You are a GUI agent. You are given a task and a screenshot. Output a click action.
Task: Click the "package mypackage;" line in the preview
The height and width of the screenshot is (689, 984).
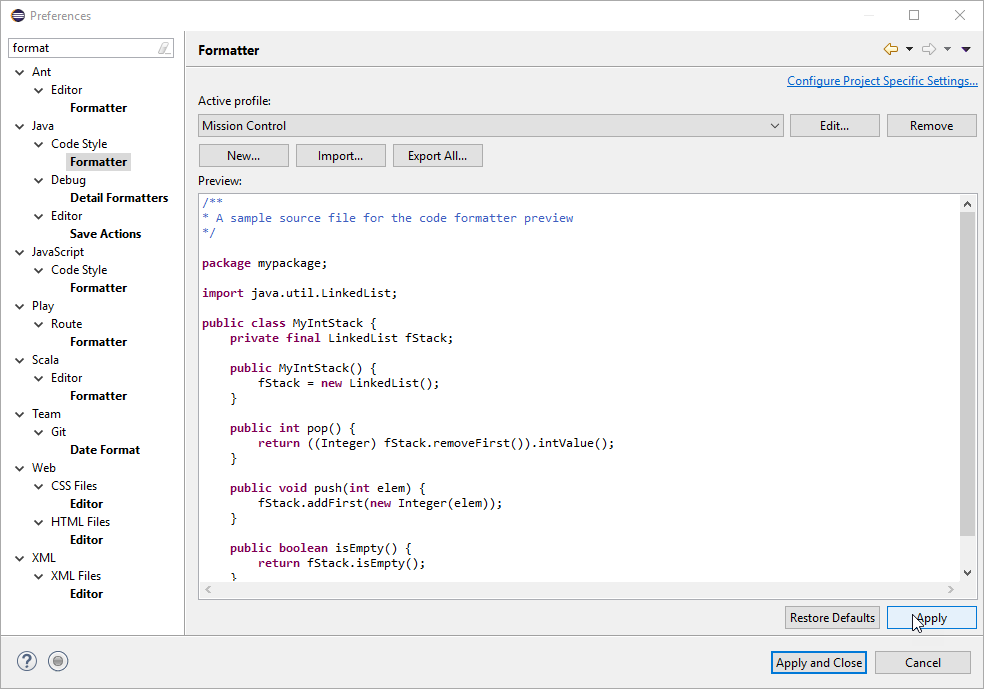coord(264,263)
